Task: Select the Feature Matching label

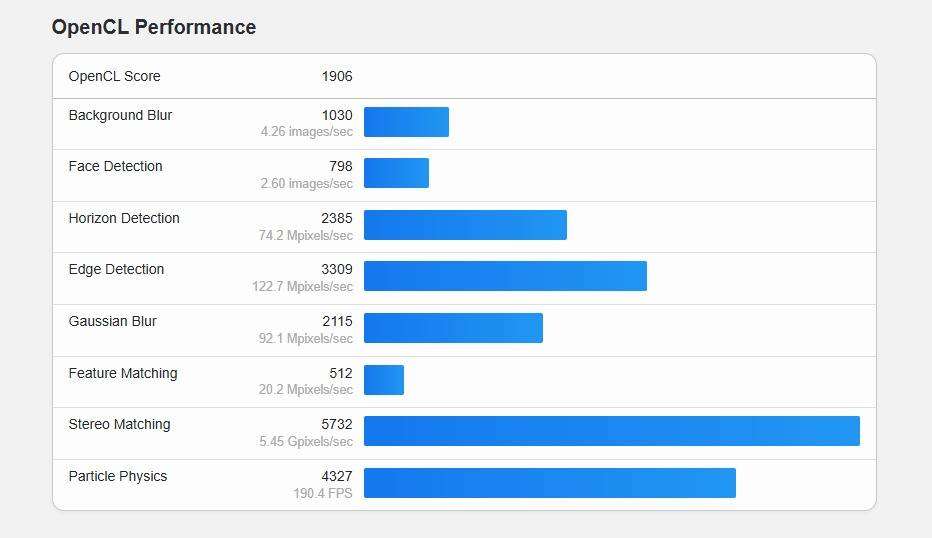Action: point(123,373)
